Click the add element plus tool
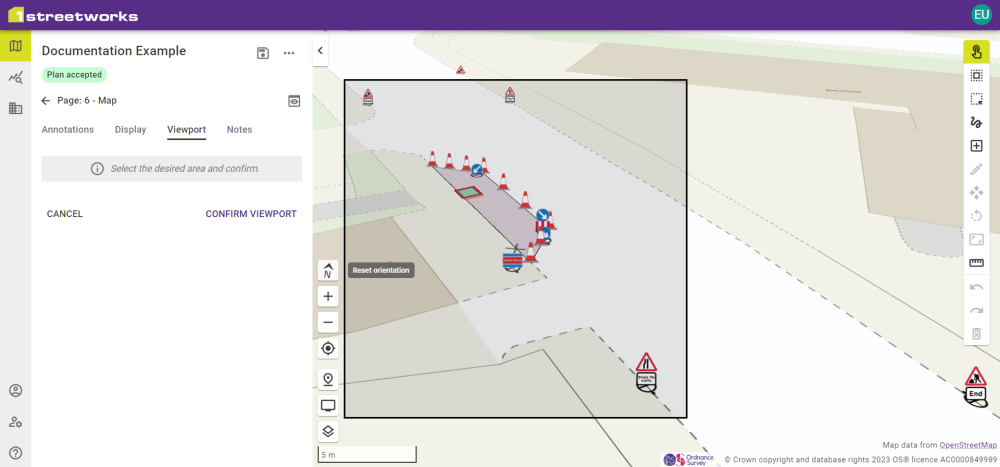 coord(977,146)
